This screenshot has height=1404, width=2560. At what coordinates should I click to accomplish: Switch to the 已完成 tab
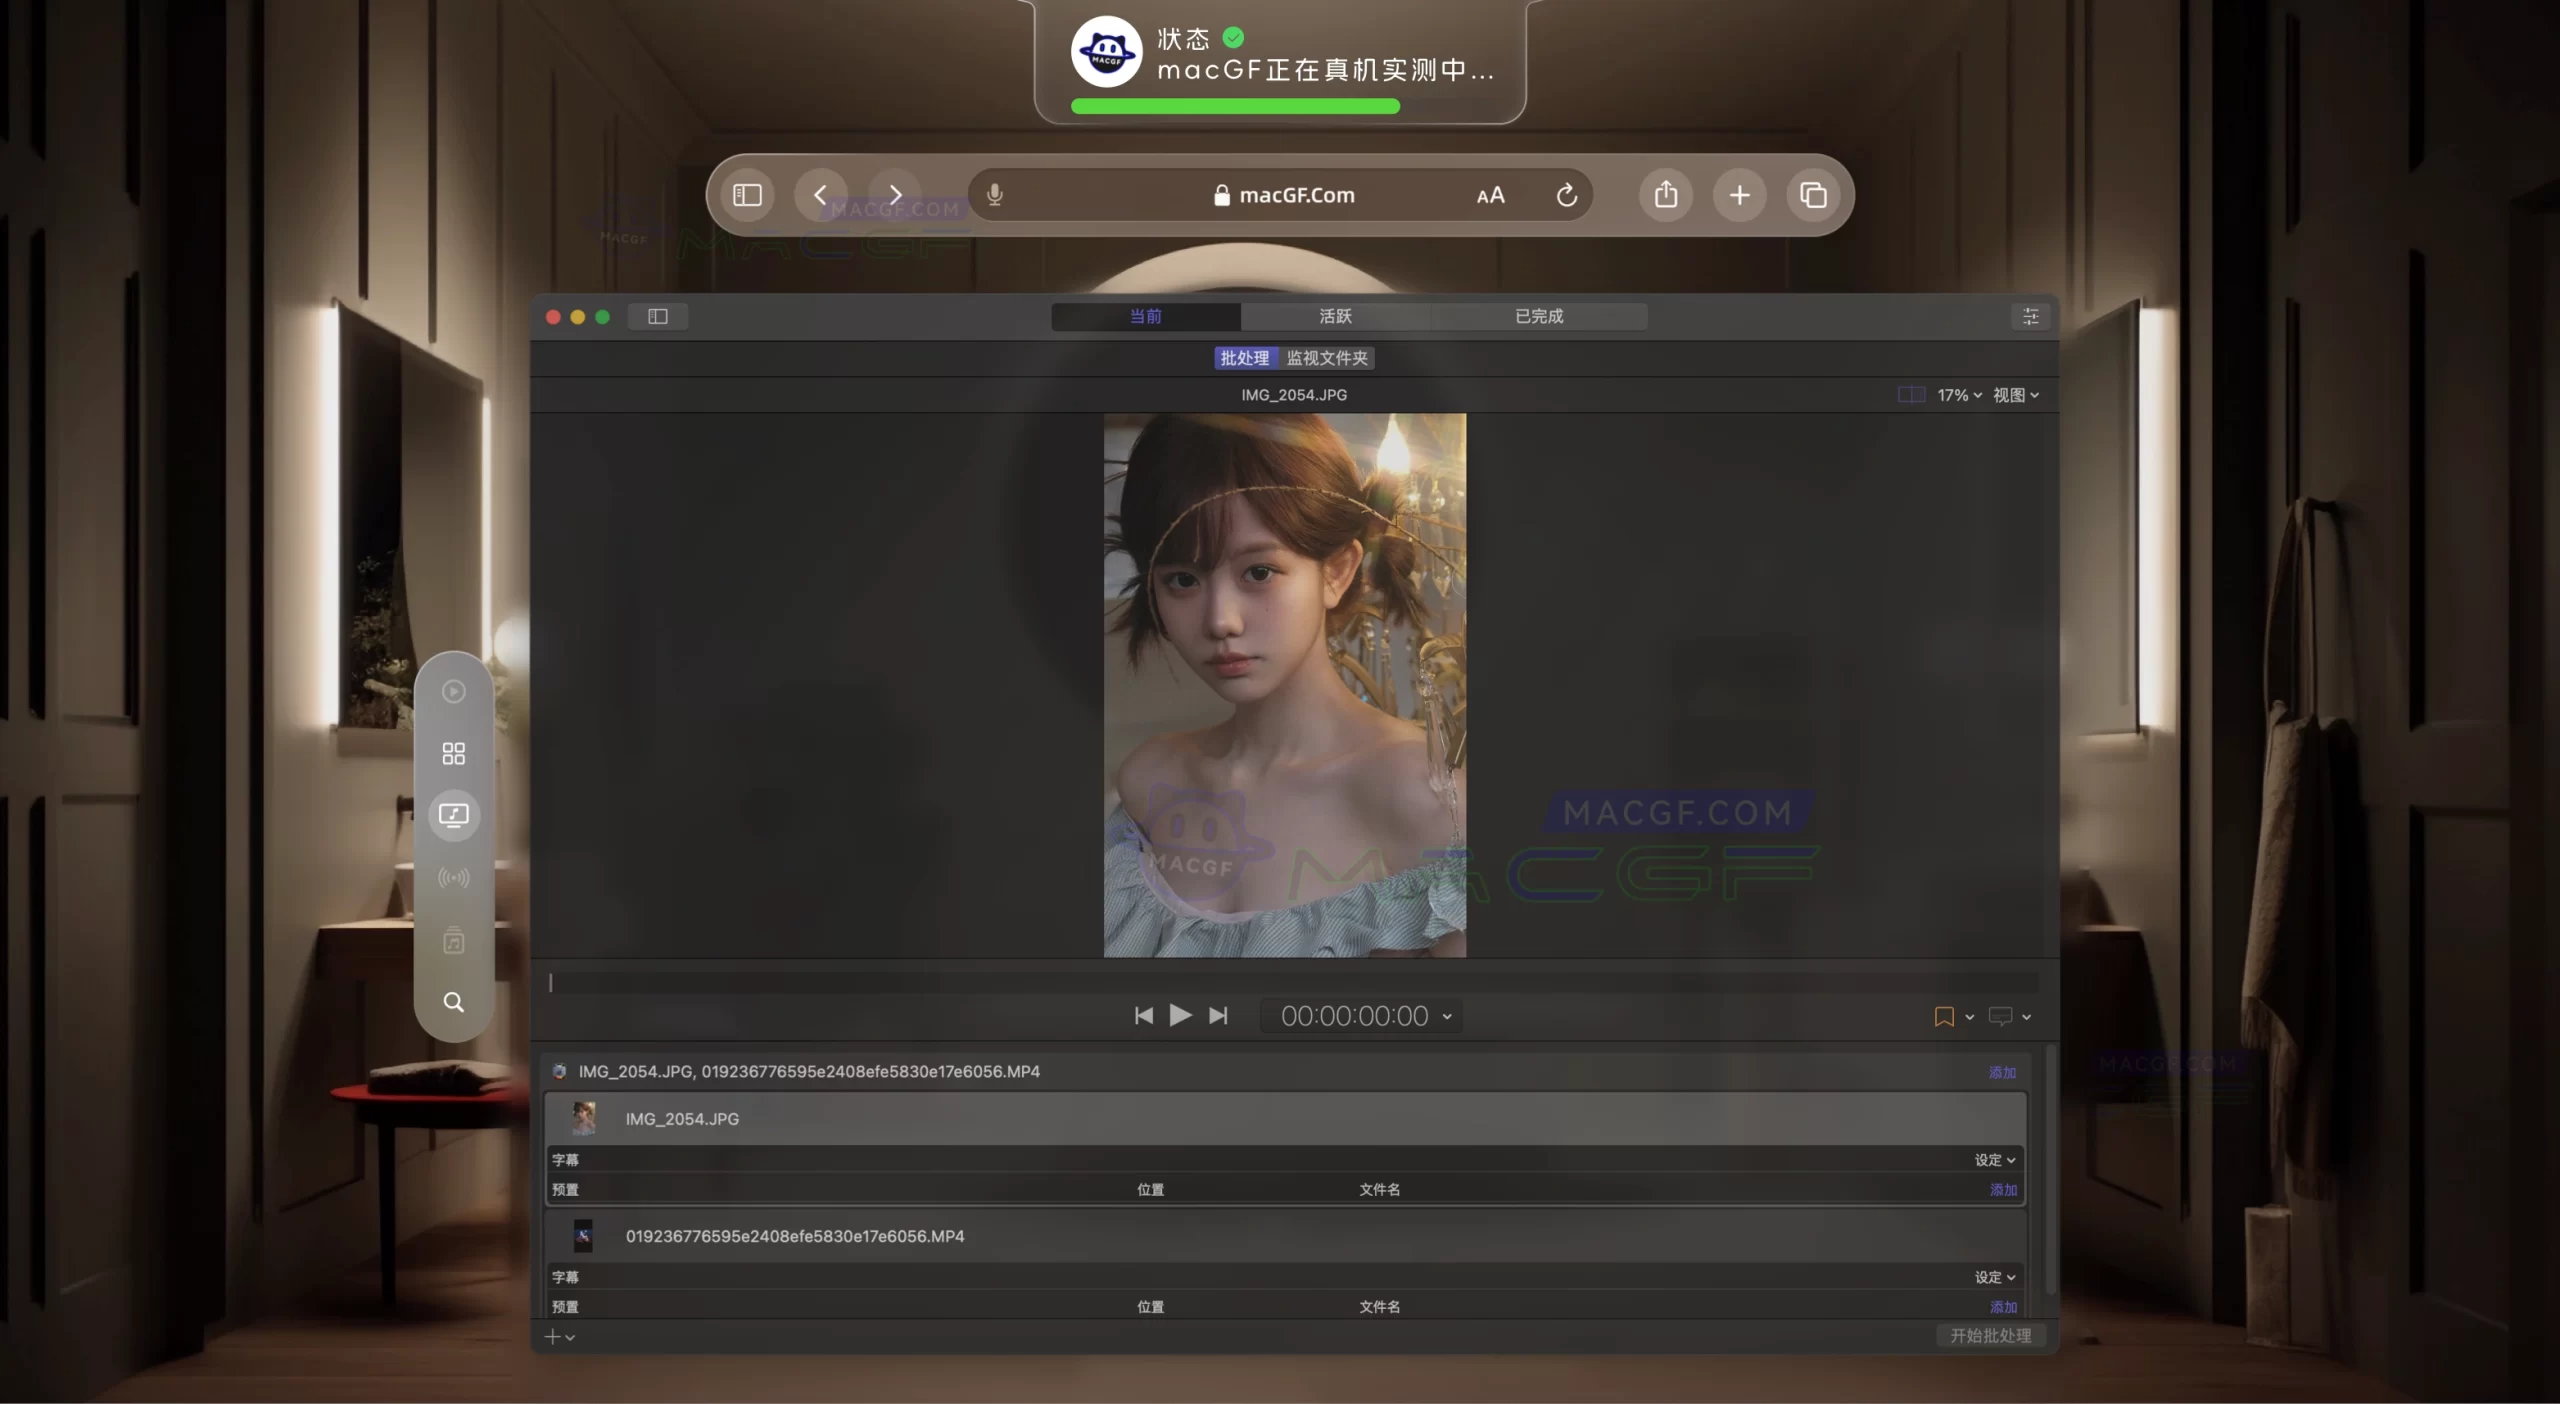tap(1537, 316)
